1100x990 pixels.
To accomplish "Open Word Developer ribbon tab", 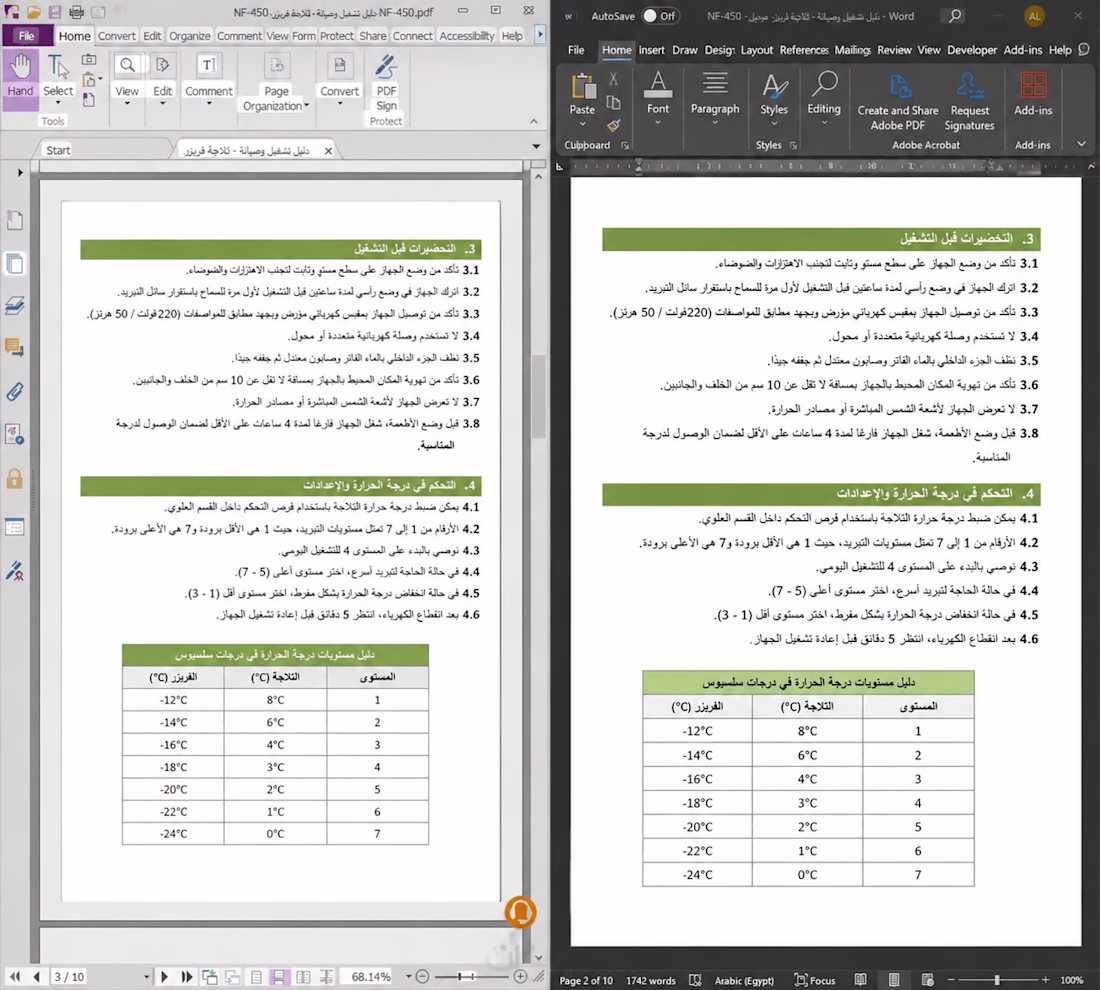I will [972, 50].
